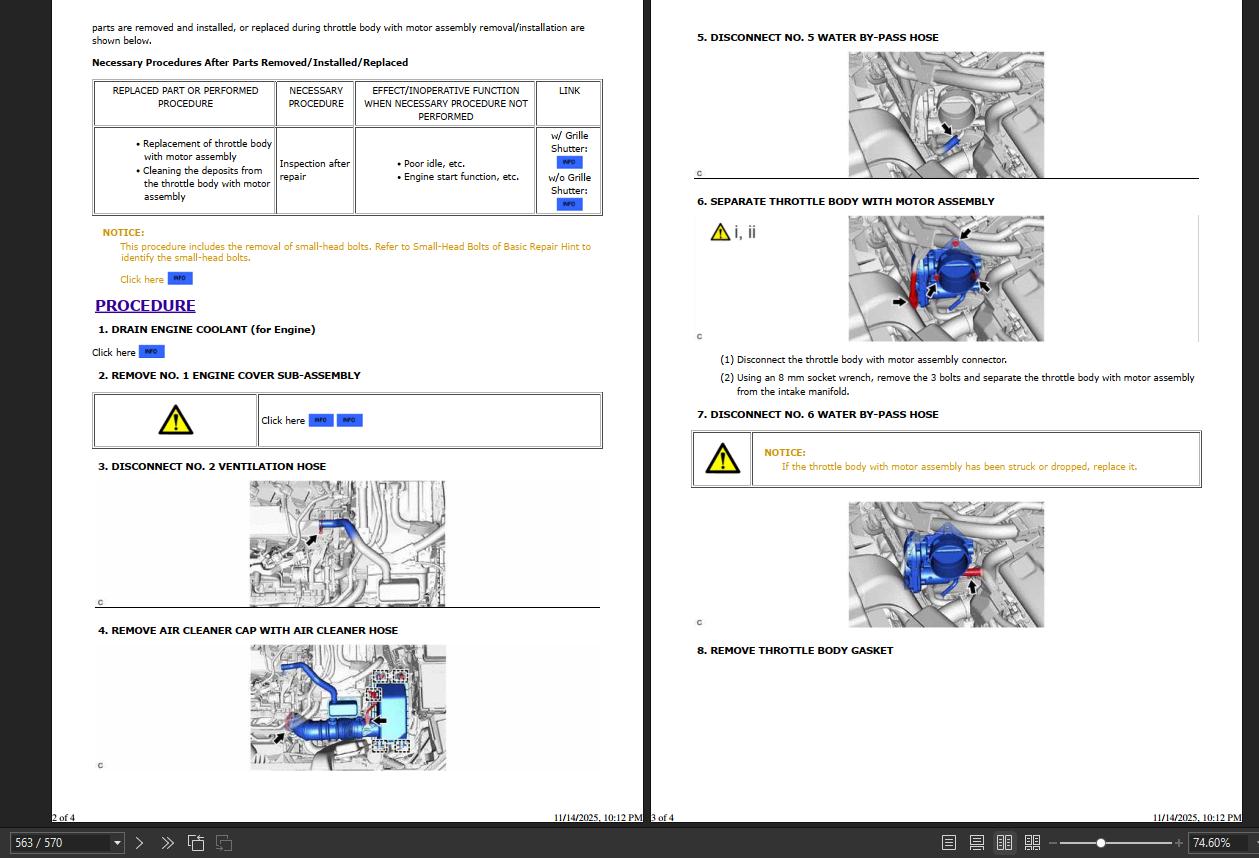Open second INFO link in engine cover table

click(x=350, y=420)
